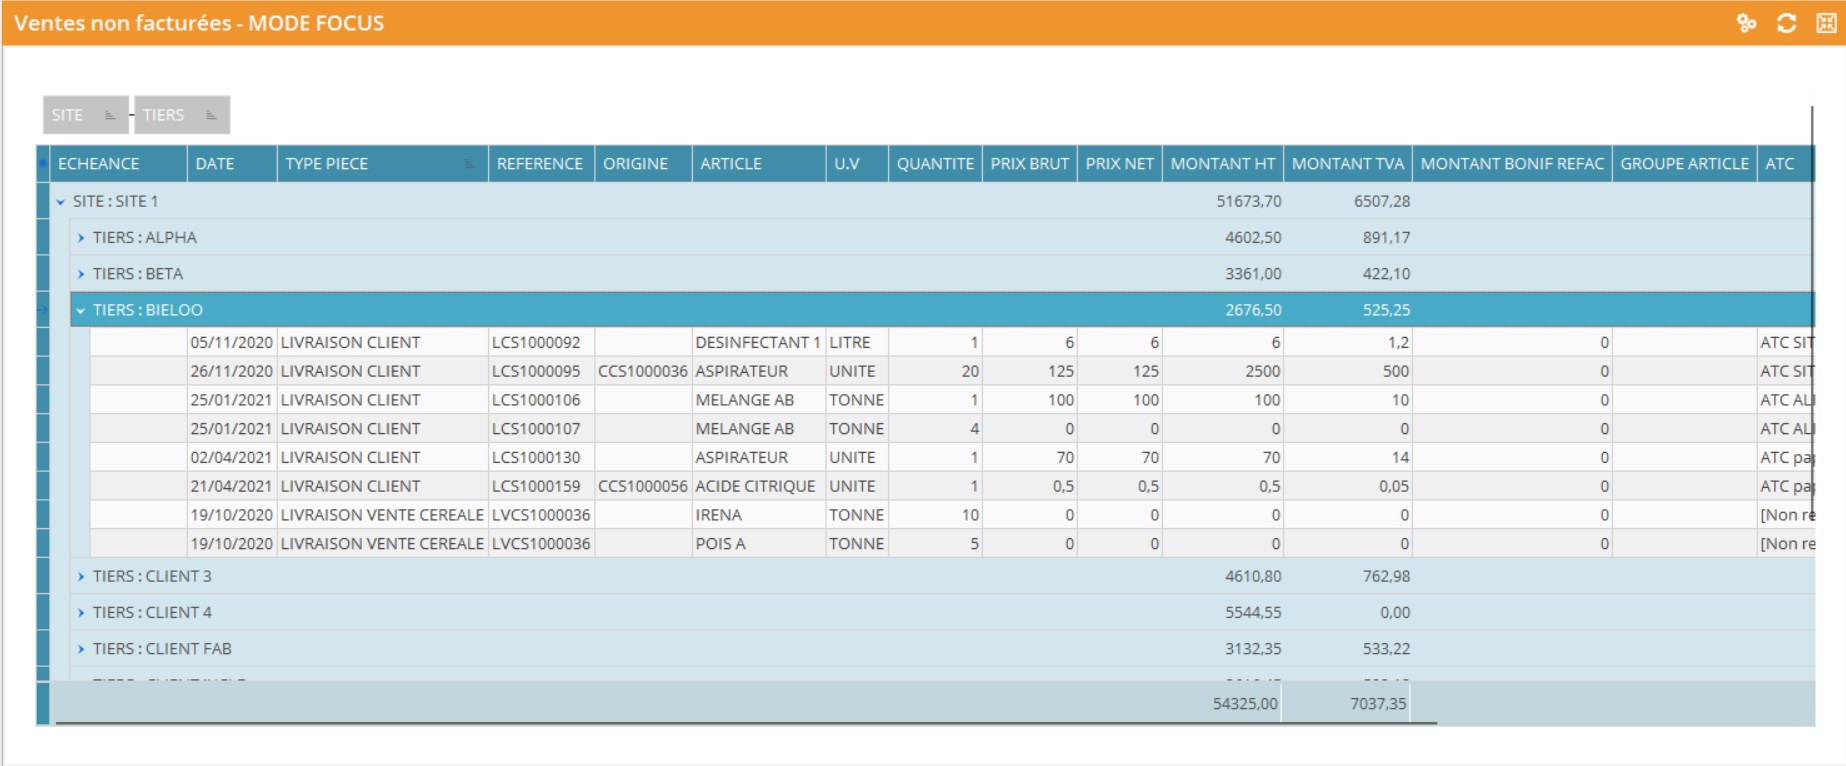Viewport: 1846px width, 766px height.
Task: Expand the TIERS : BETA group
Action: 81,274
